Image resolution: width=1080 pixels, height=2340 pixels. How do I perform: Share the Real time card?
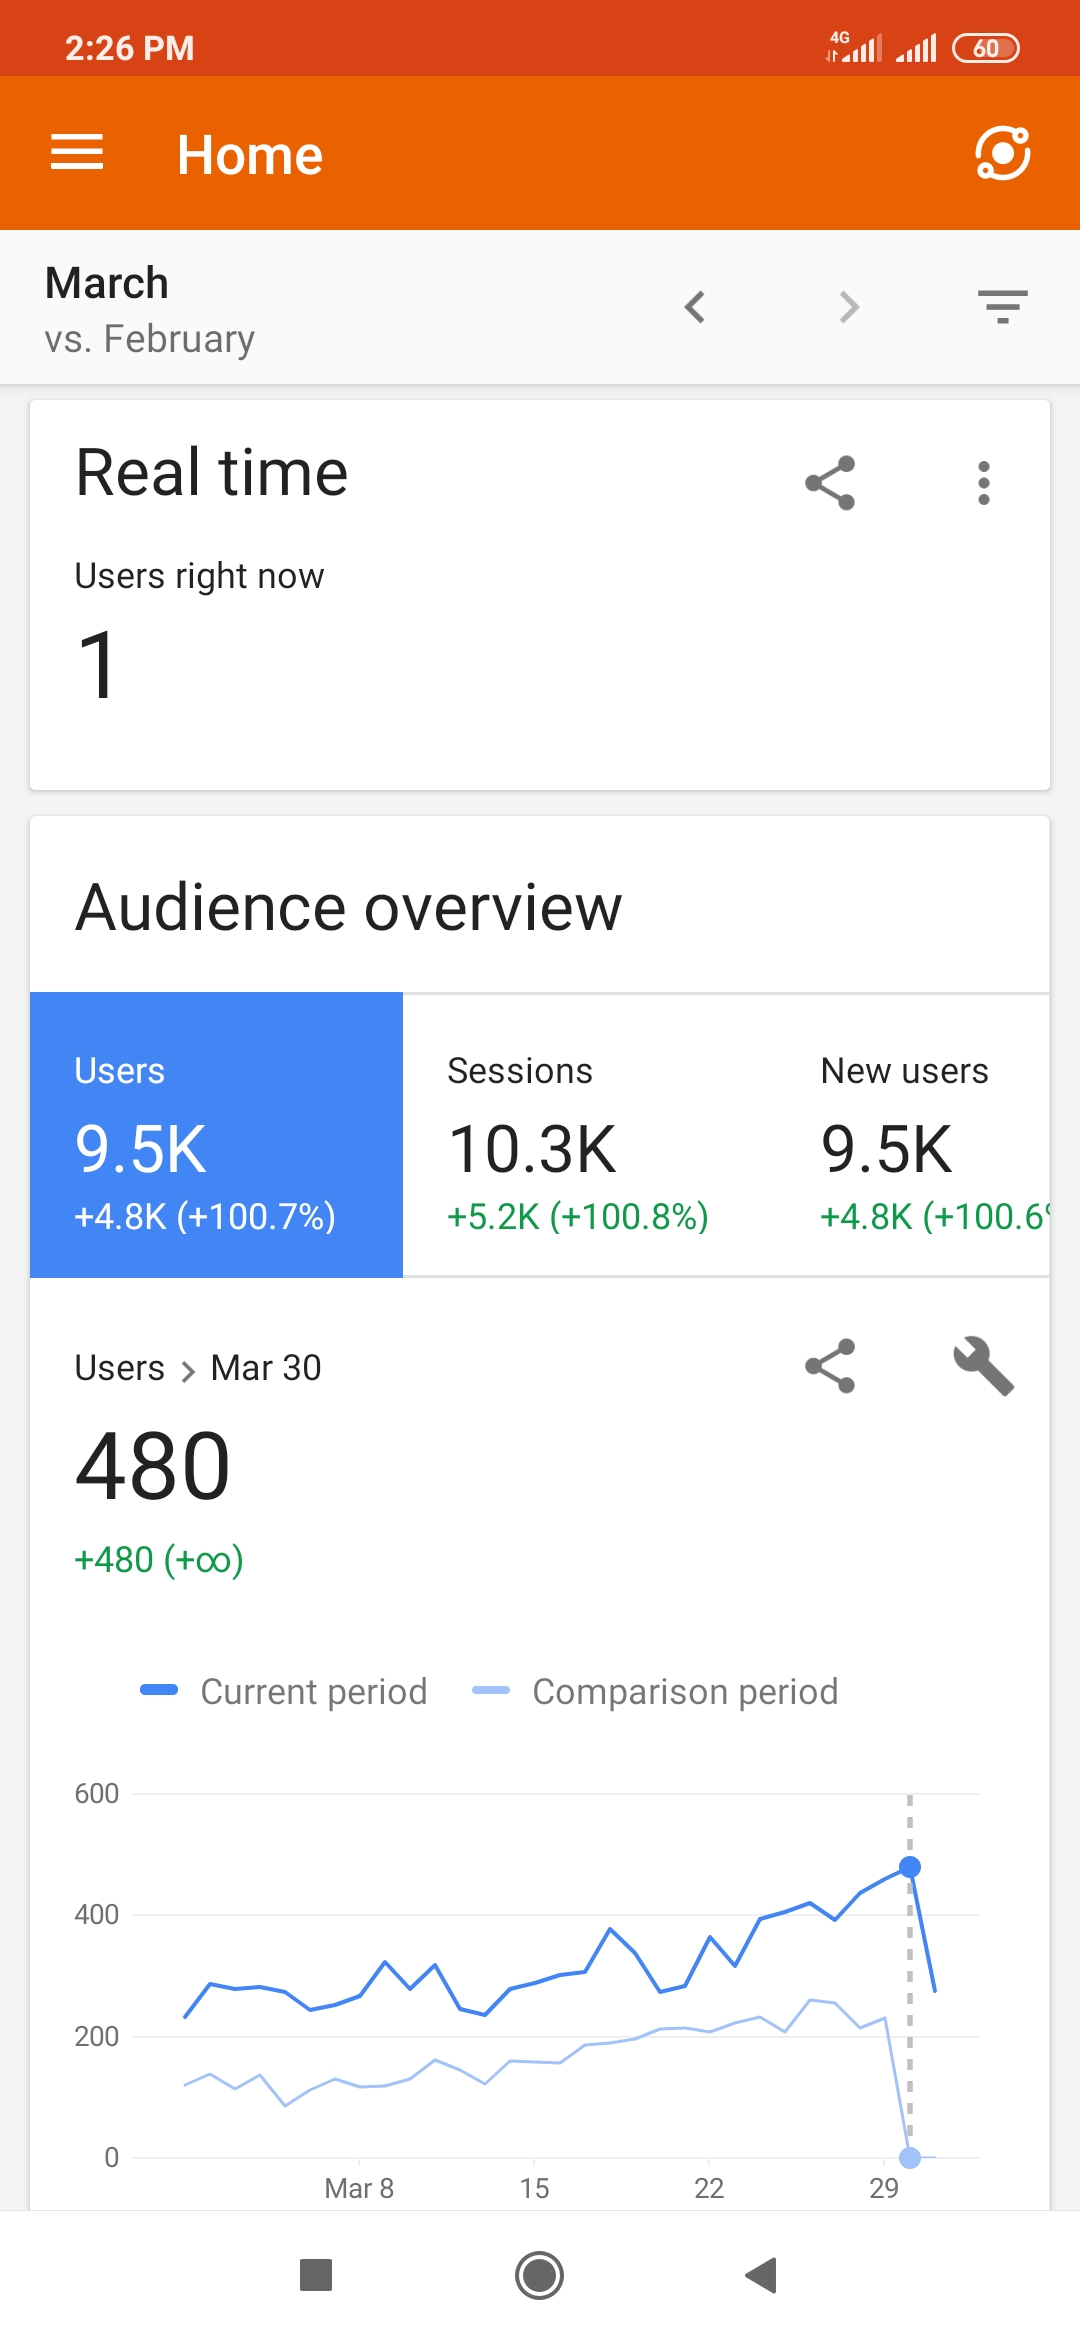[x=830, y=483]
